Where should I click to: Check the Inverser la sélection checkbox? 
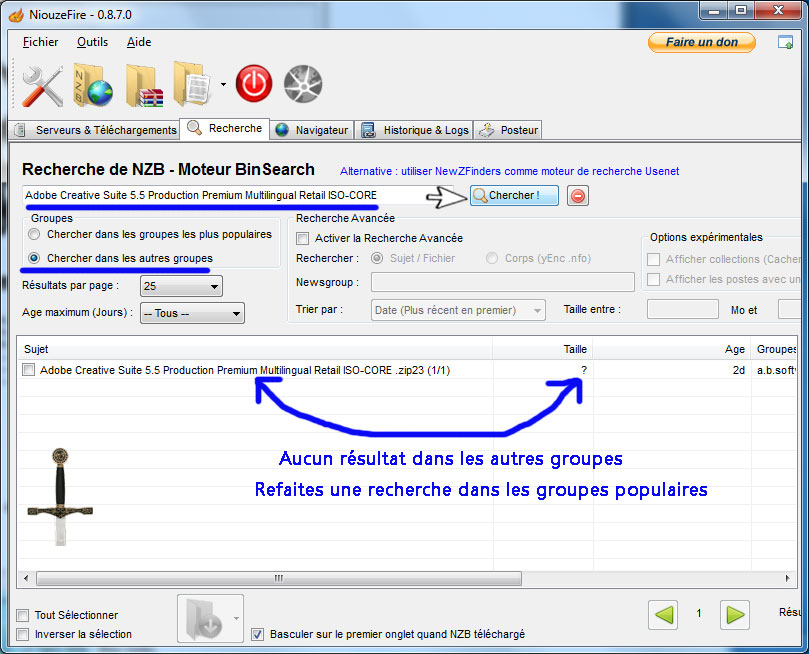coord(23,634)
